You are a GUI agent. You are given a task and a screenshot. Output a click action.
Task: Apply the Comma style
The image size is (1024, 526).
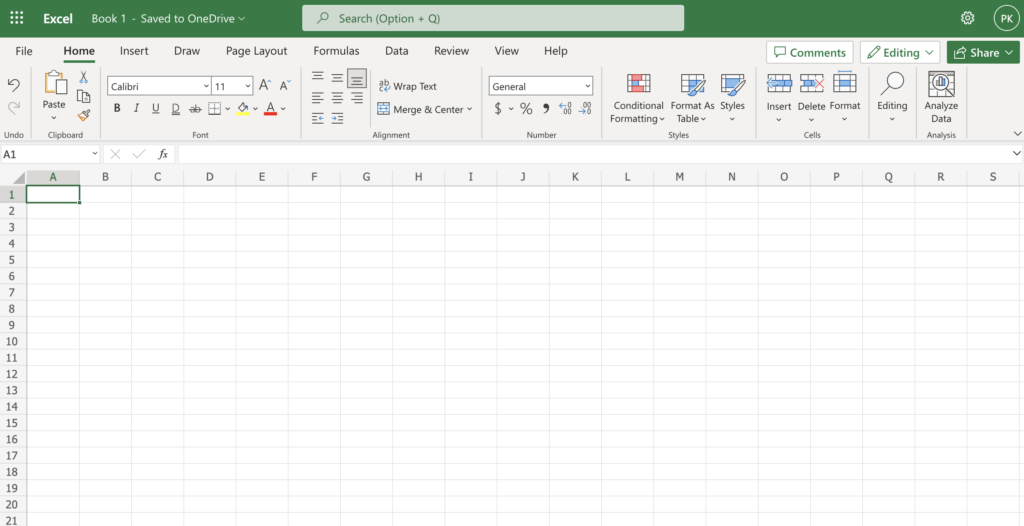[x=546, y=108]
